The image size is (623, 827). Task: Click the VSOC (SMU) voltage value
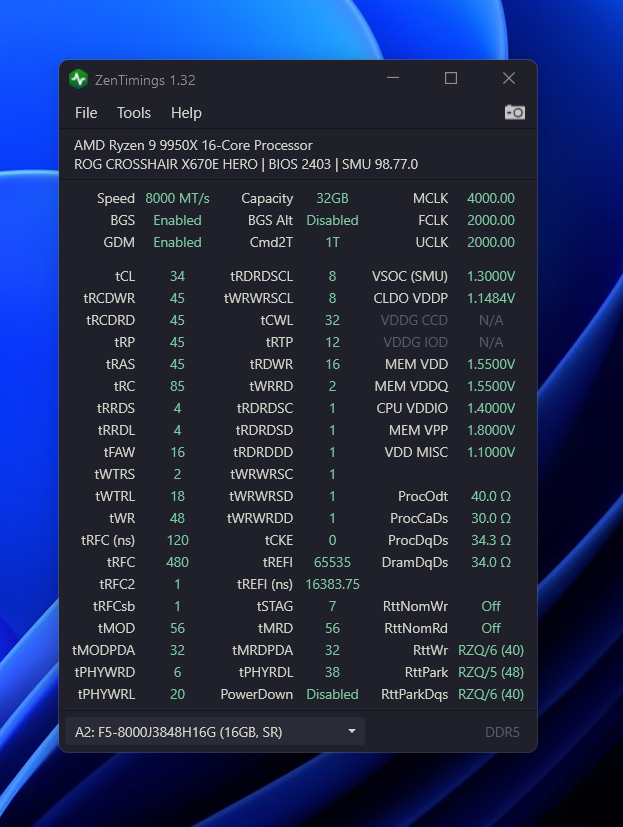tap(490, 276)
